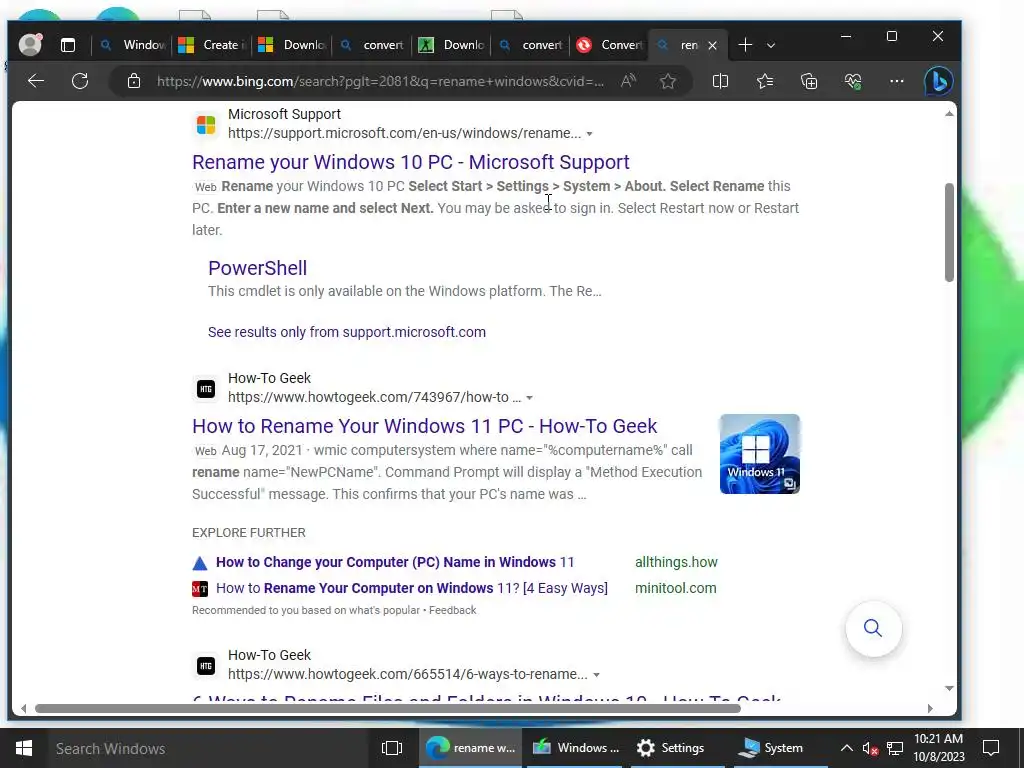Add this page to favorites with star icon
The height and width of the screenshot is (768, 1024).
[x=667, y=81]
